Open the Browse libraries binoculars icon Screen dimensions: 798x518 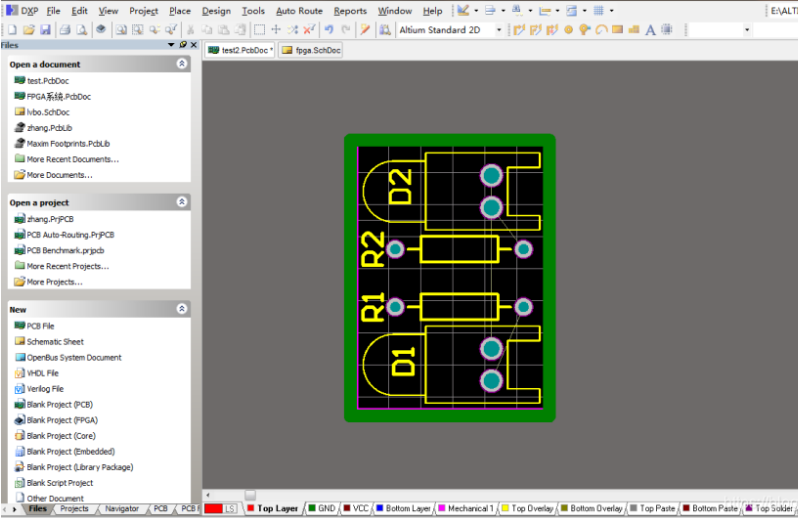pos(385,30)
